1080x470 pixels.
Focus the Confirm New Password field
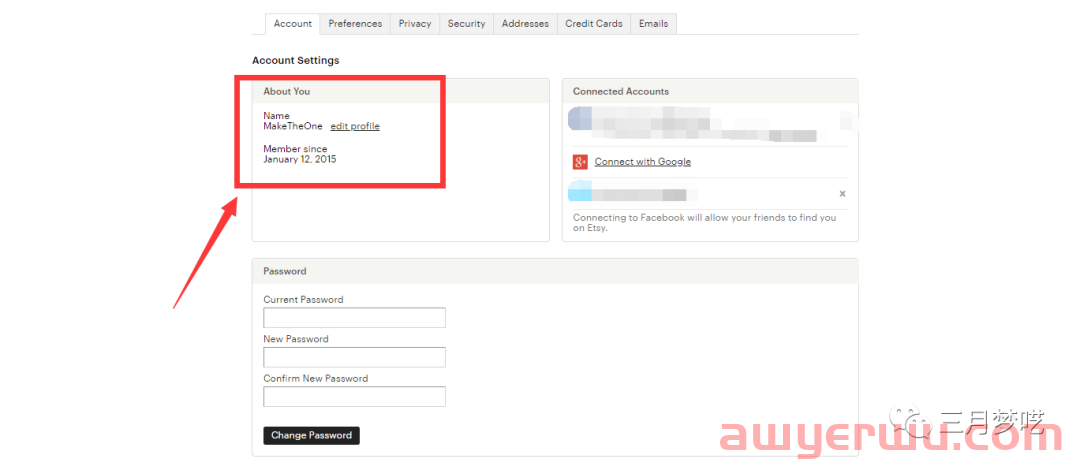point(354,396)
